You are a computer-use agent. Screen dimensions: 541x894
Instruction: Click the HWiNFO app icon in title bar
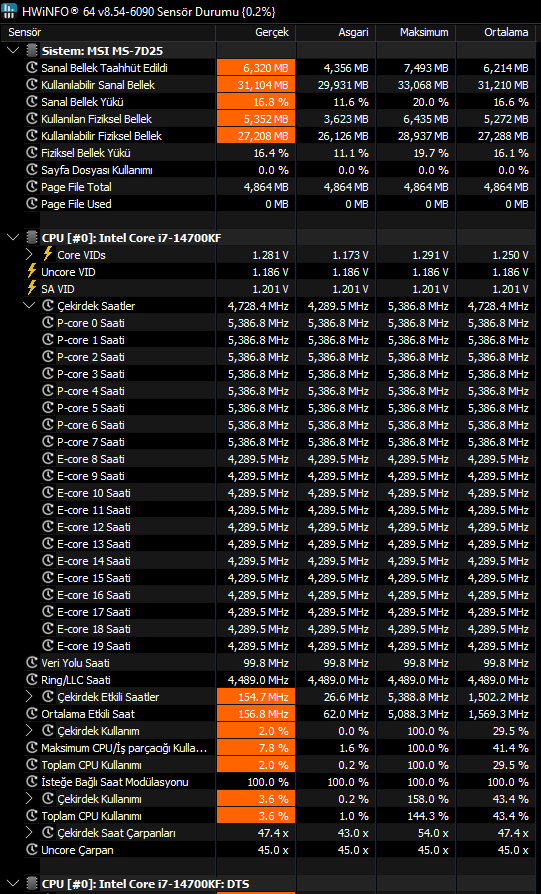[x=9, y=11]
